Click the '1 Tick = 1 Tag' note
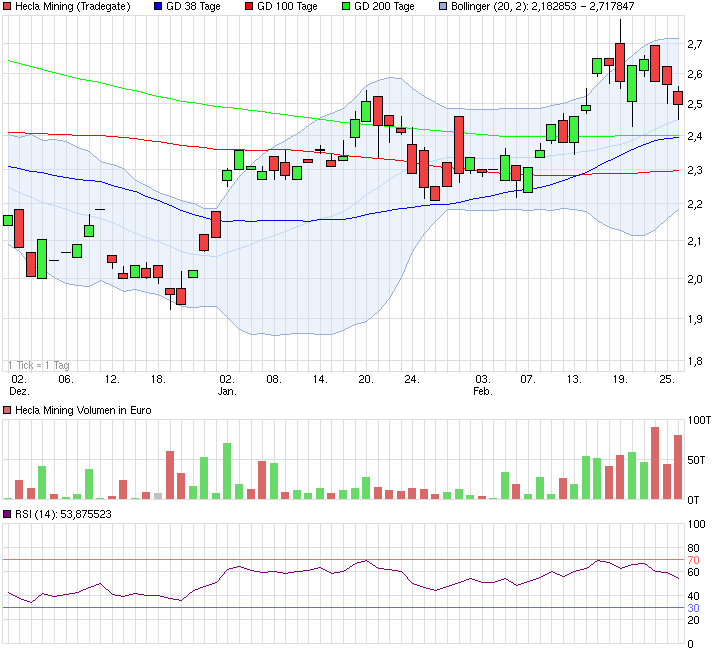This screenshot has height=652, width=726. point(39,365)
